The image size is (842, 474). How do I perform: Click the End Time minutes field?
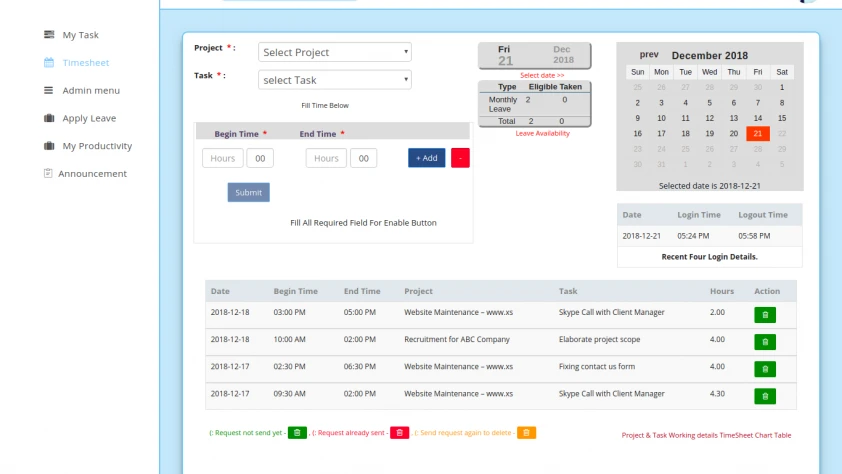363,158
